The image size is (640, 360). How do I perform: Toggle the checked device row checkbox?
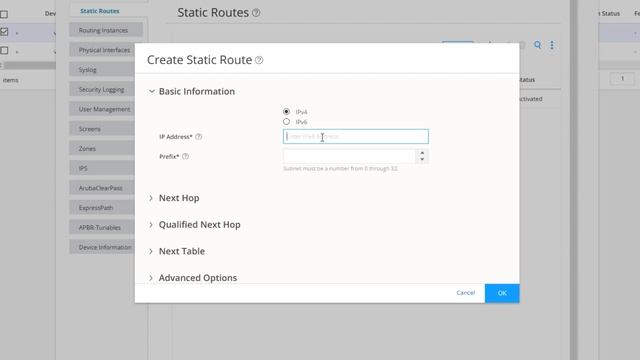click(4, 32)
